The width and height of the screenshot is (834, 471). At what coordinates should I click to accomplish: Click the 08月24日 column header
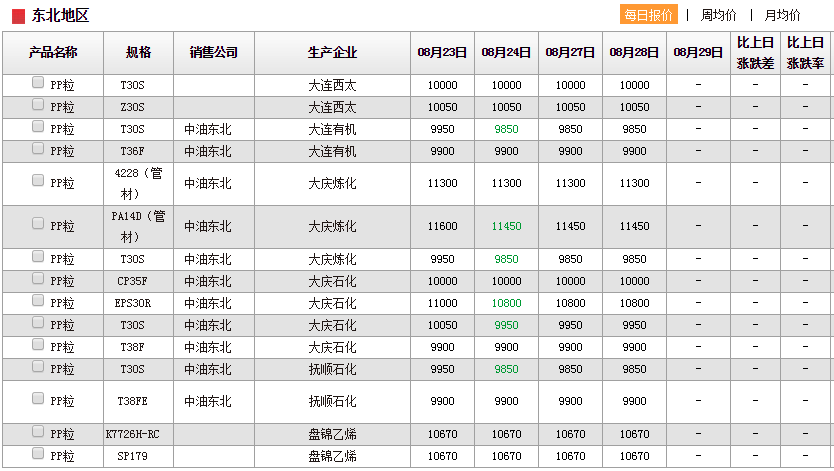point(506,53)
